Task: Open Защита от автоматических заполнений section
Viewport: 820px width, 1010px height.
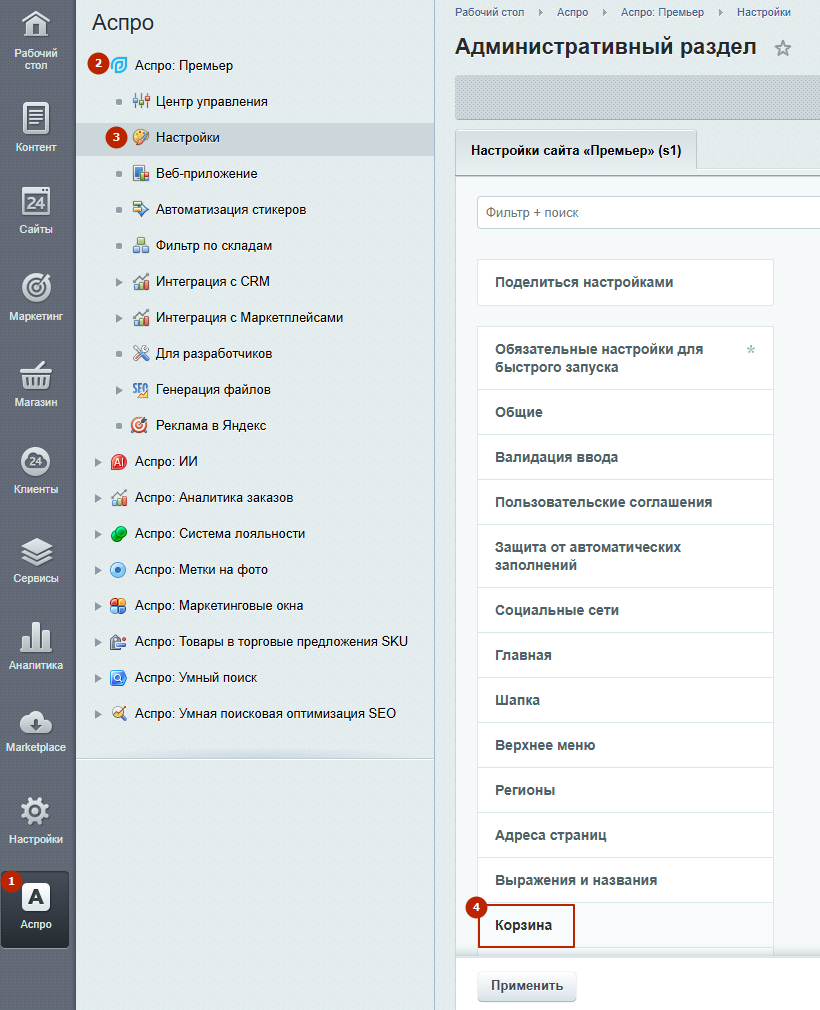Action: click(625, 556)
